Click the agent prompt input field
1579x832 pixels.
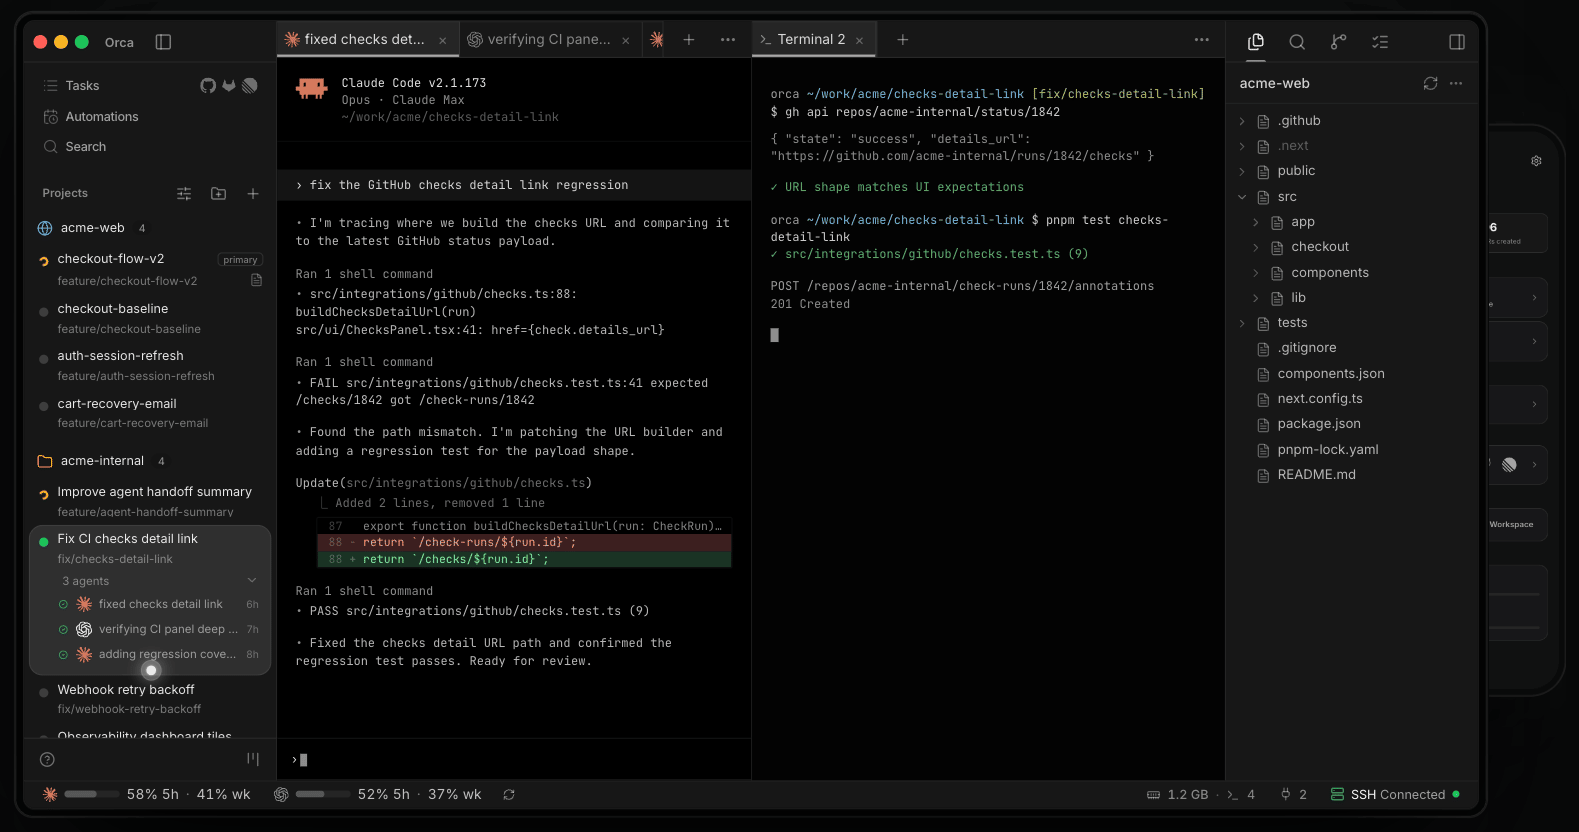point(513,760)
